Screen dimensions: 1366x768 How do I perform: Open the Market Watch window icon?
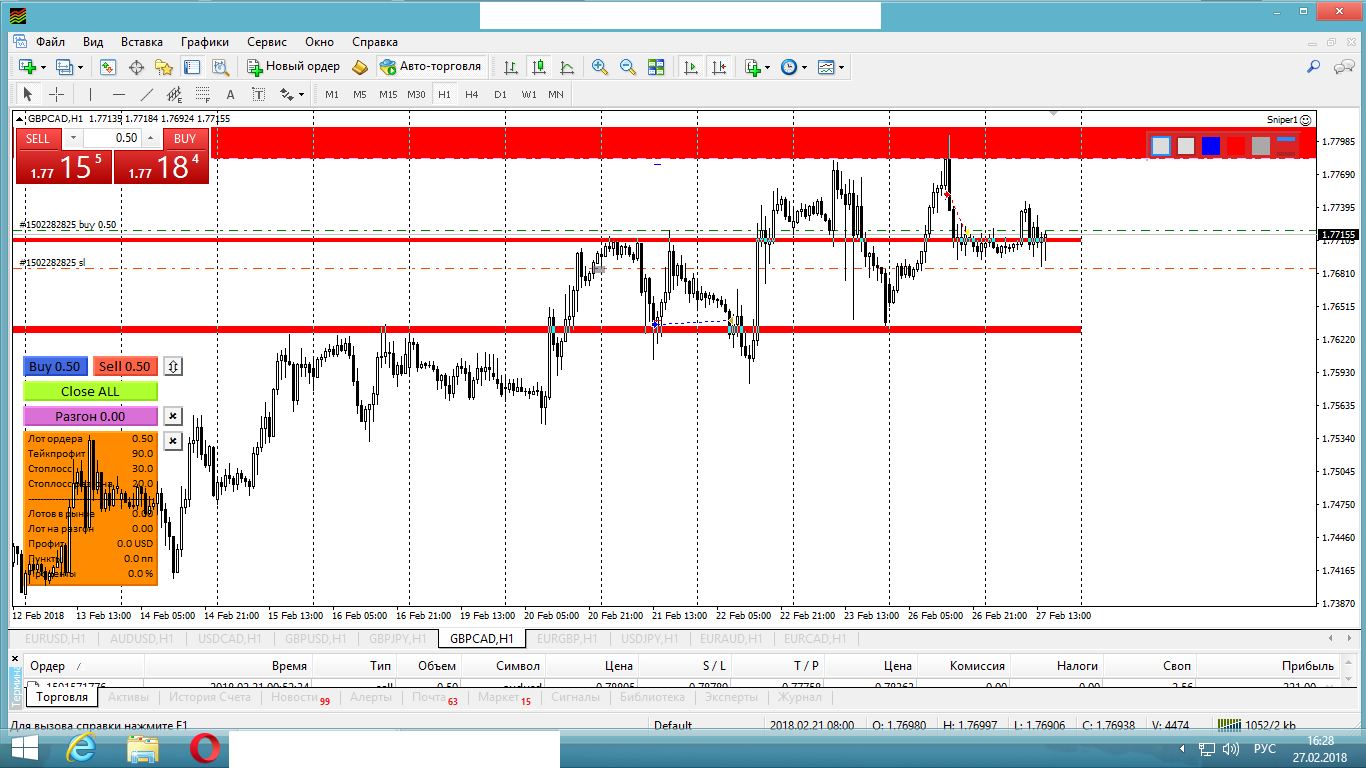click(x=108, y=67)
